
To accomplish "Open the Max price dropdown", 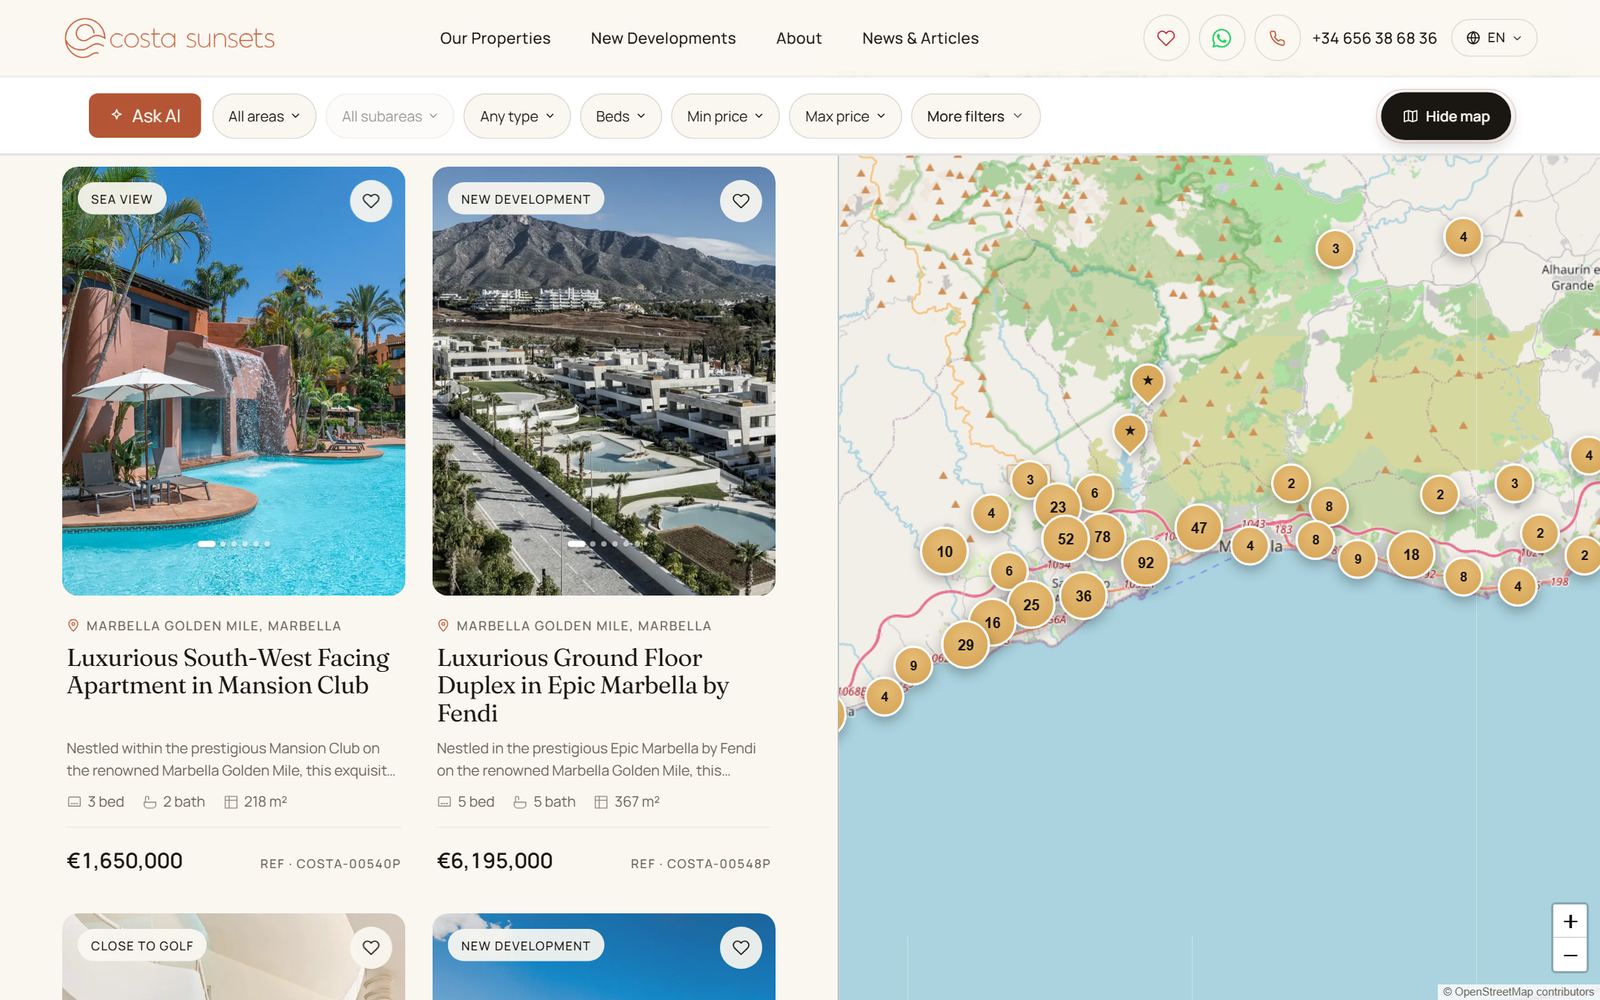I will pos(845,116).
